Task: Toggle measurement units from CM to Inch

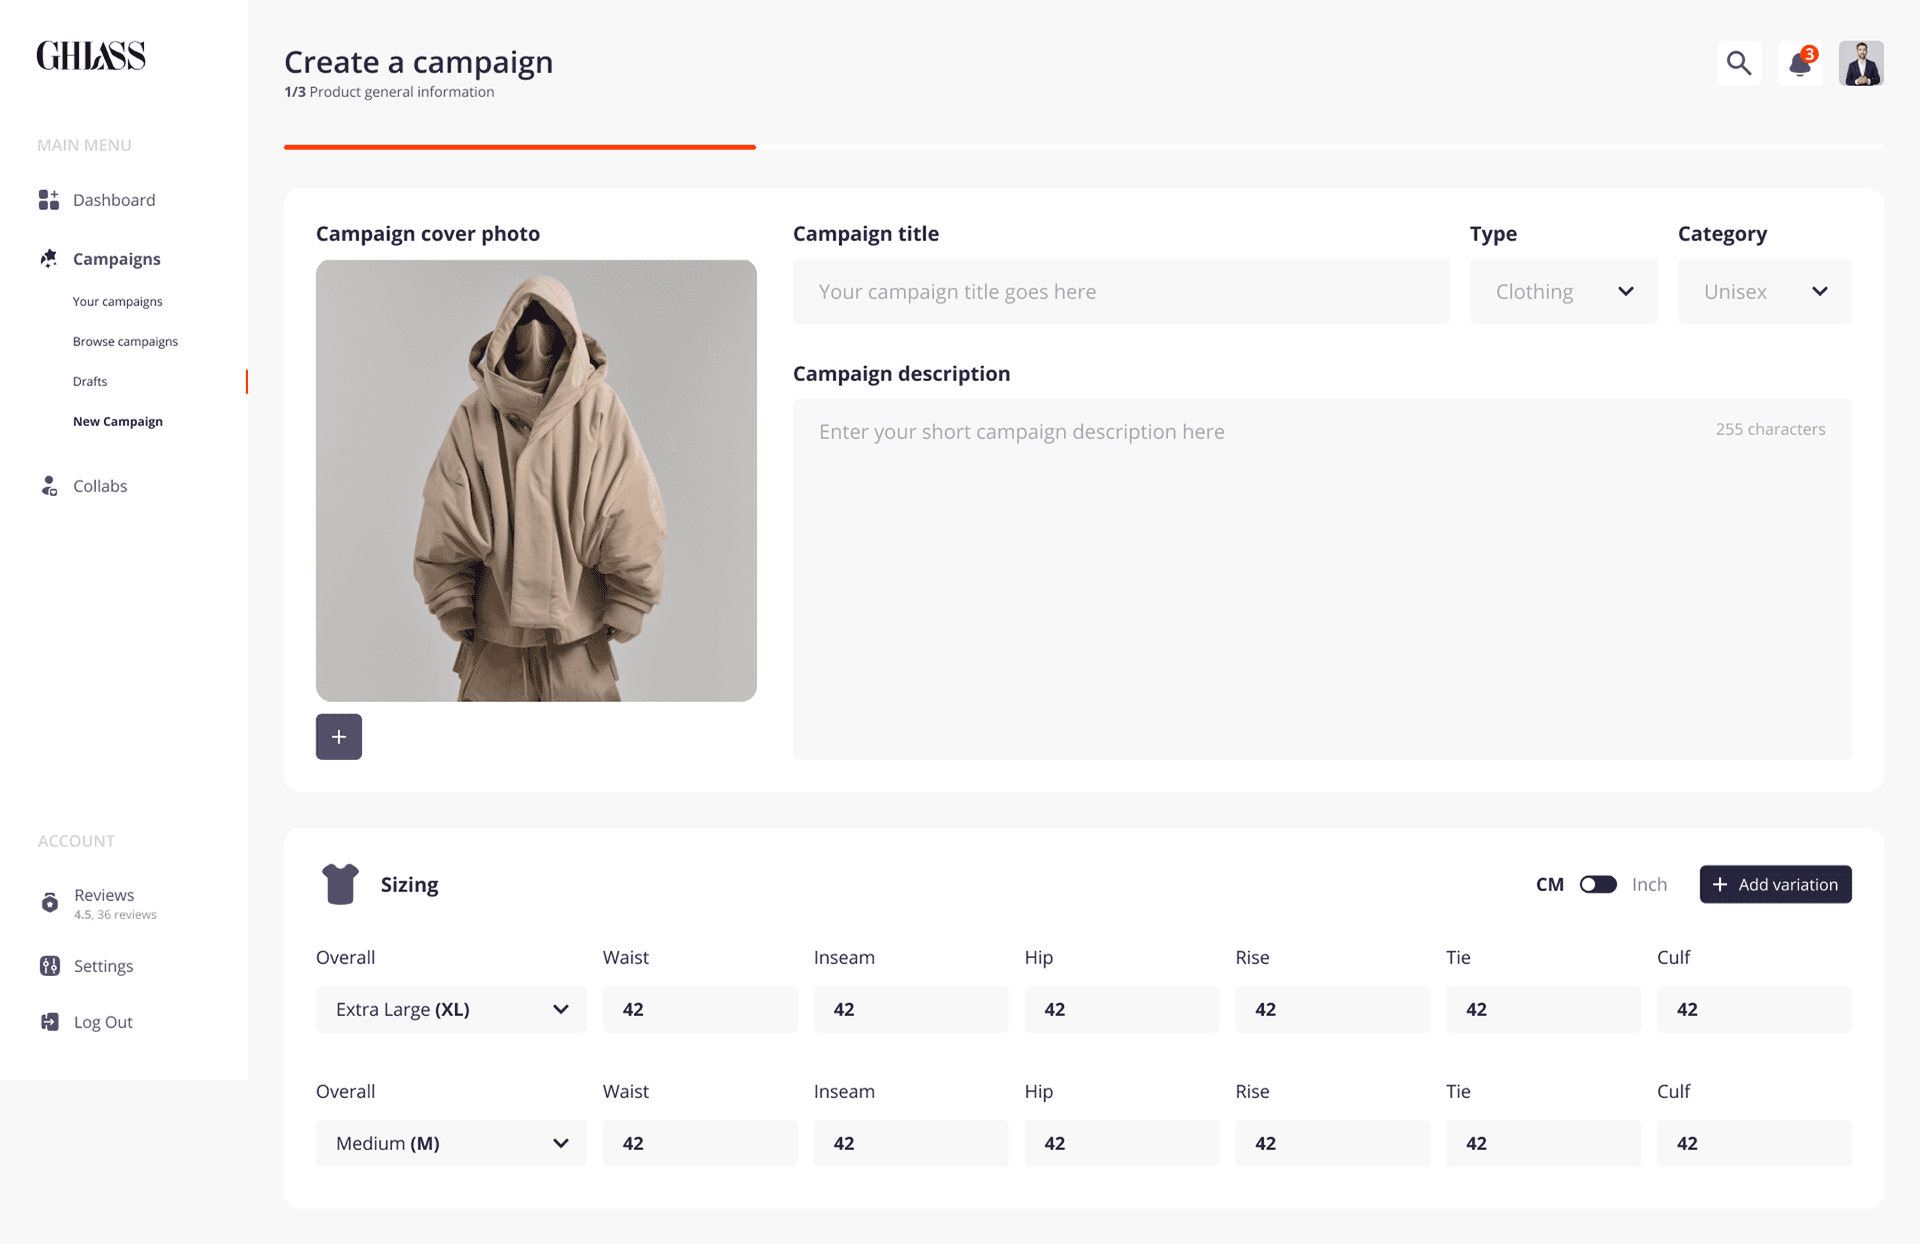Action: coord(1597,884)
